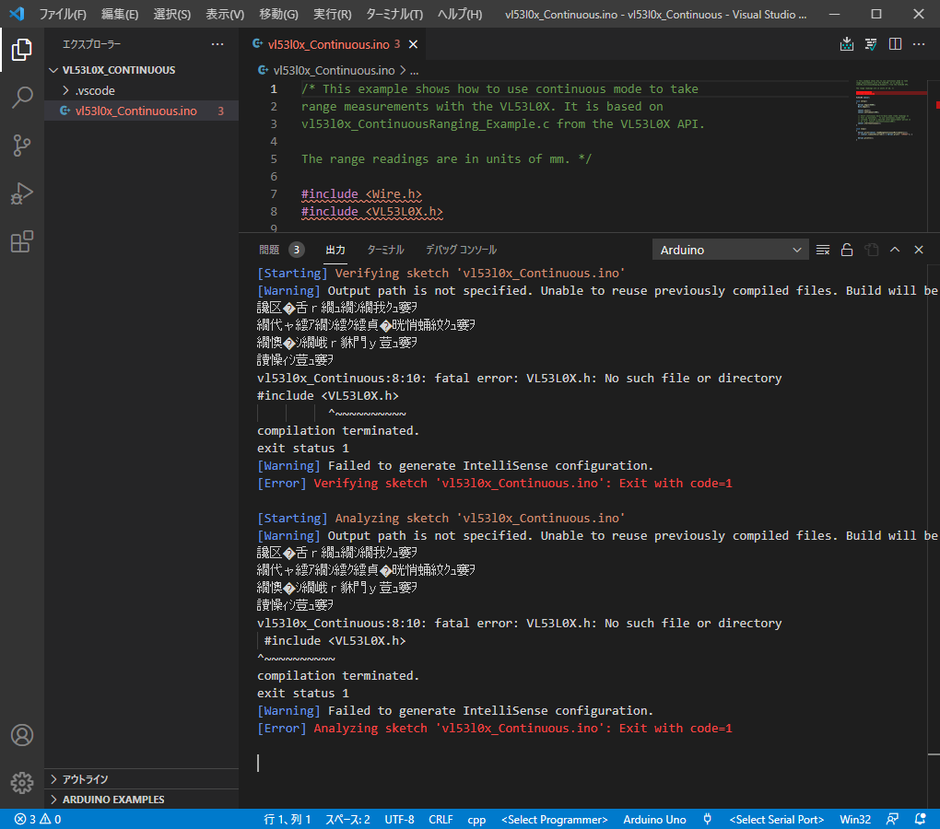Click the Arduino Upload icon in editor toolbar
The width and height of the screenshot is (940, 829).
(x=846, y=44)
